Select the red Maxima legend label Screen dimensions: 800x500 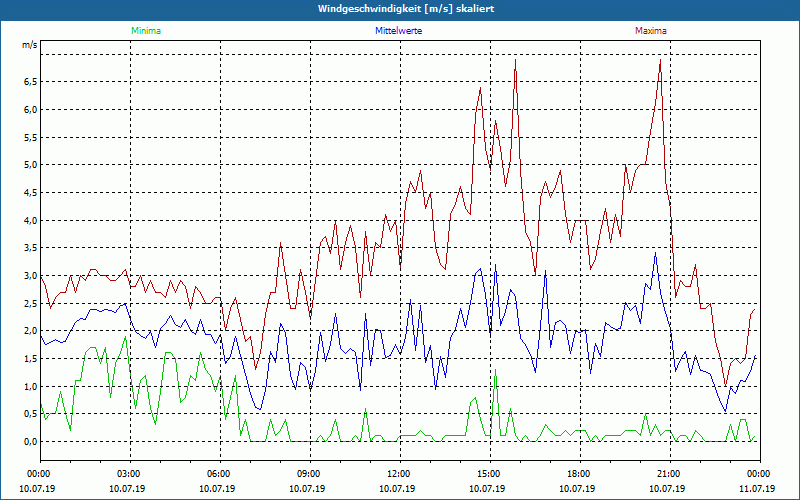651,31
